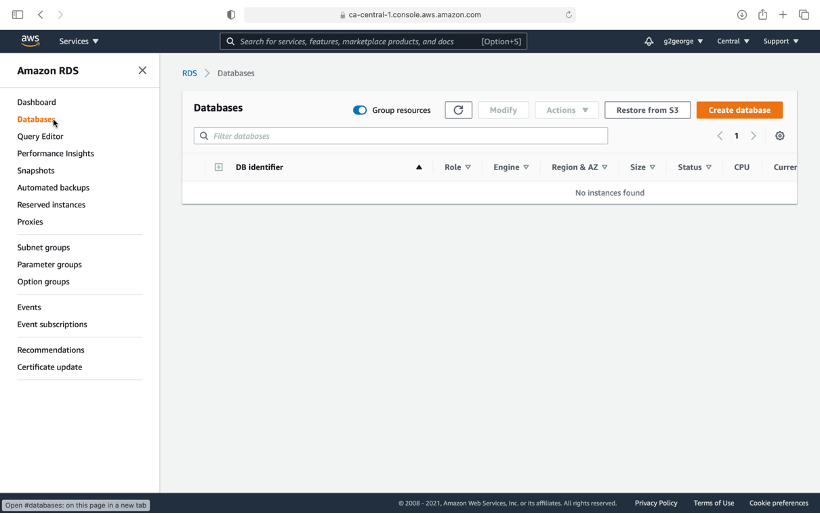
Task: Open Performance Insights
Action: pyautogui.click(x=55, y=153)
